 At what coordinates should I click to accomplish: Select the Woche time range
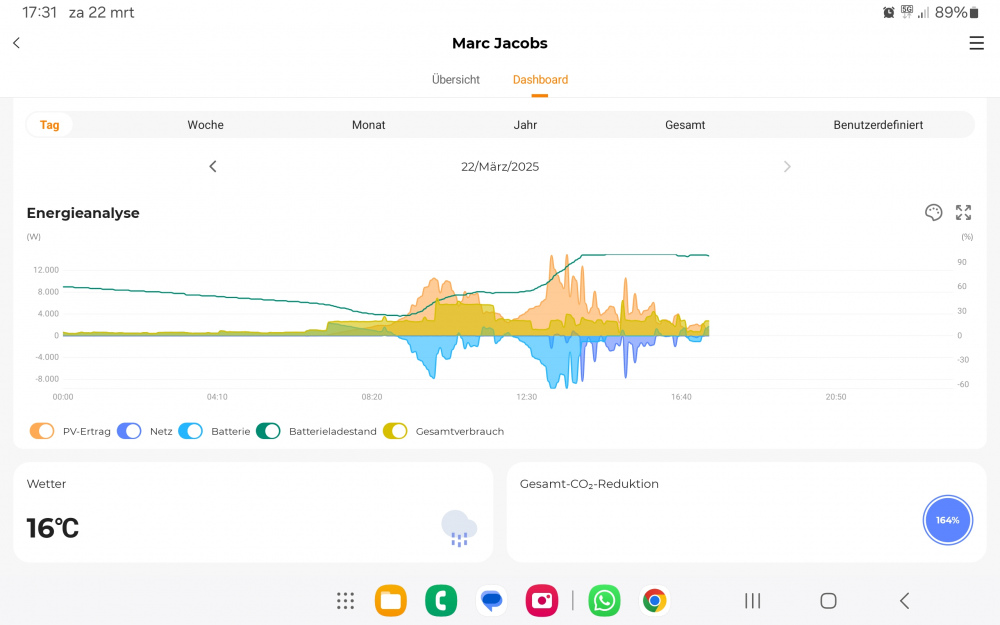[205, 125]
